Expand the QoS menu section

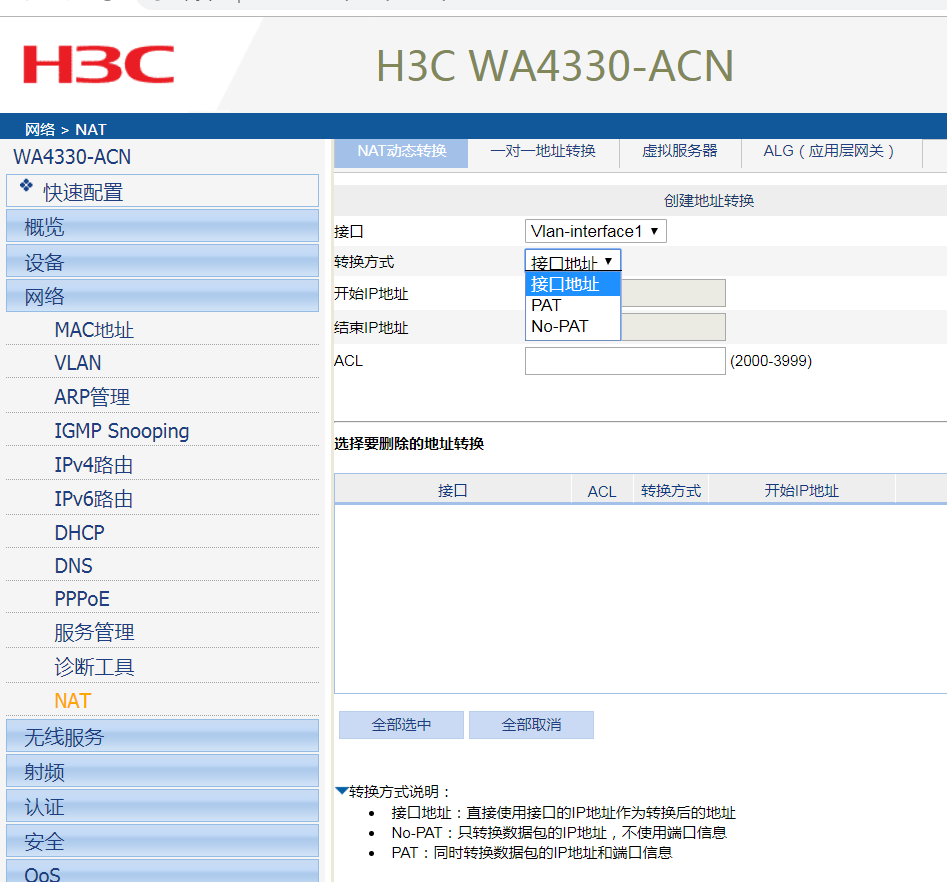click(x=162, y=871)
